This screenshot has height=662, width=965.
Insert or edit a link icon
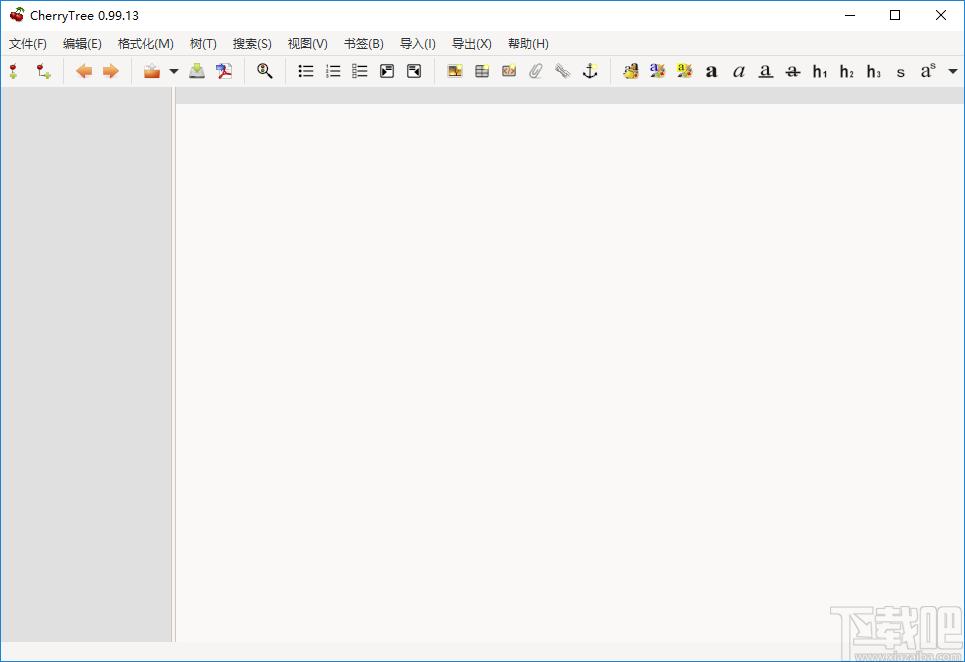(x=563, y=71)
